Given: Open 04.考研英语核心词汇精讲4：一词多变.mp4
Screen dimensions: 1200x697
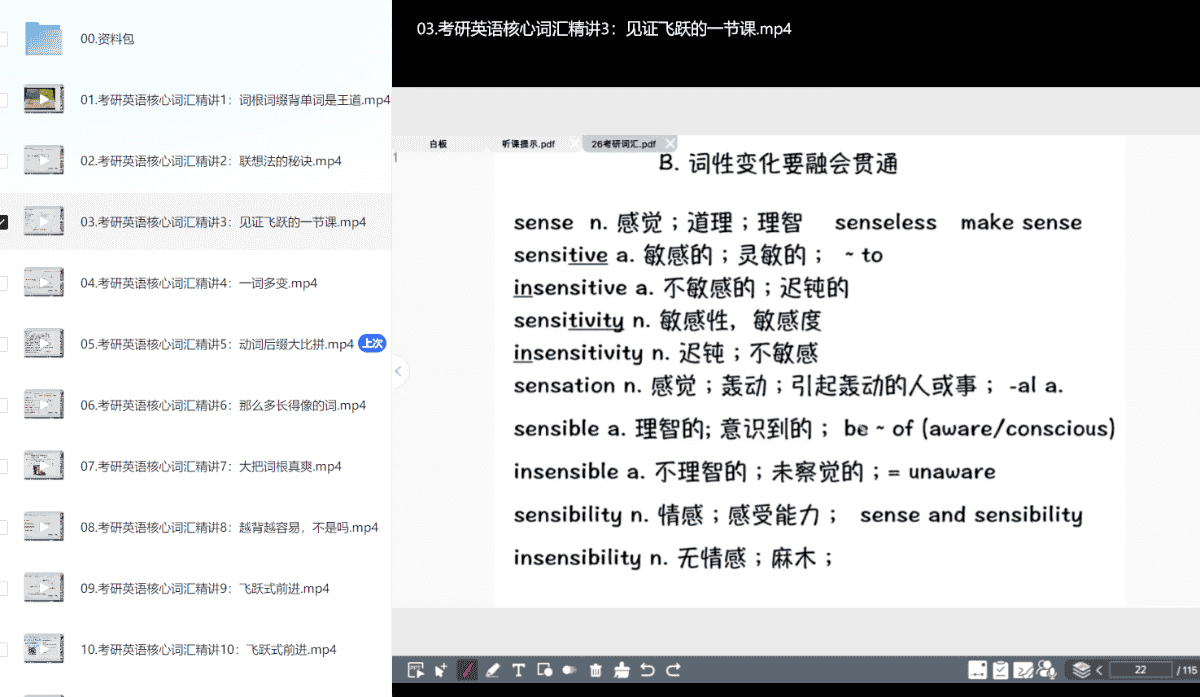Looking at the screenshot, I should [x=198, y=283].
